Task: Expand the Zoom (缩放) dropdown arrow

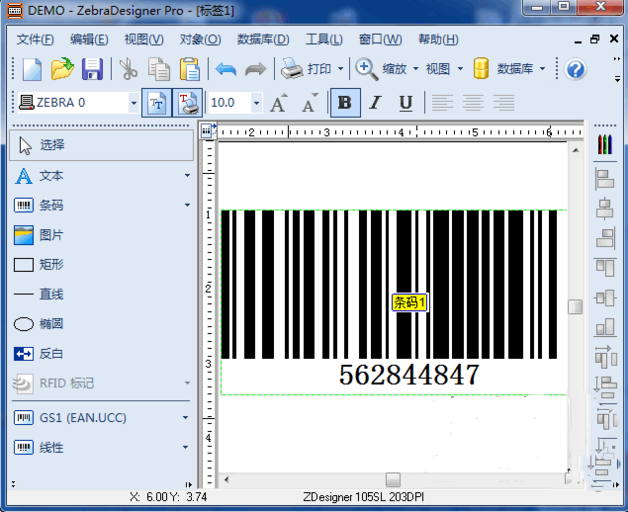Action: point(415,69)
